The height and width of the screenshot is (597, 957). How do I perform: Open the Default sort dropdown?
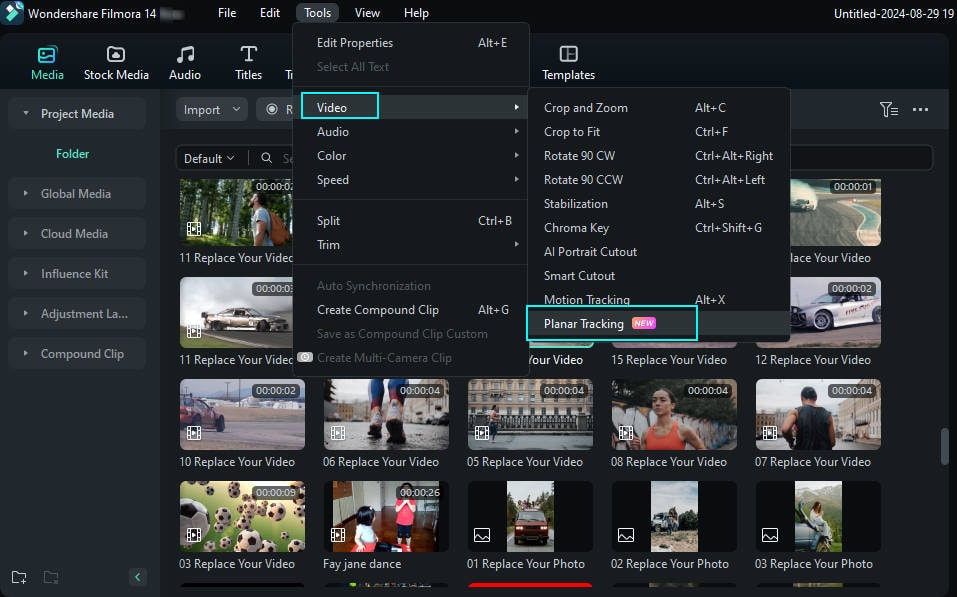pos(209,158)
